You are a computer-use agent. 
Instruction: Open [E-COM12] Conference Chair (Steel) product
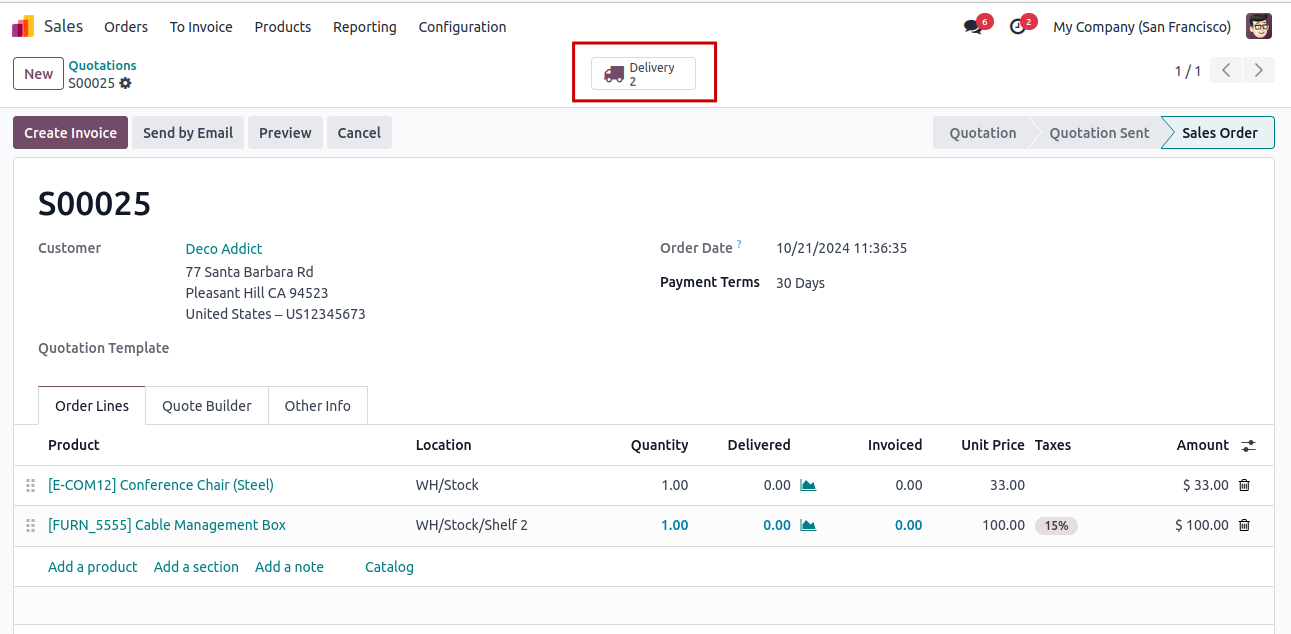click(161, 485)
